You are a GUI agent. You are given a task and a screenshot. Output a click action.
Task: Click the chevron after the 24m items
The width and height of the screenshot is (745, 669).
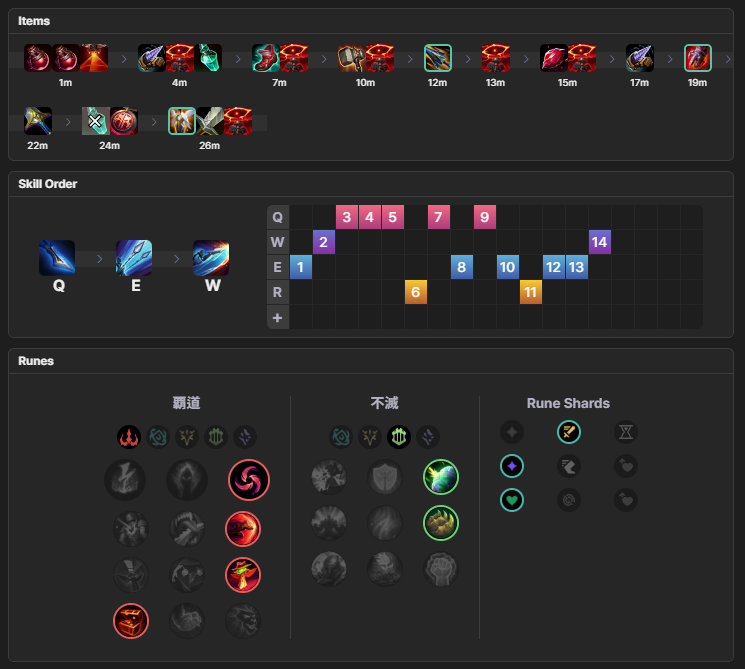pos(154,122)
